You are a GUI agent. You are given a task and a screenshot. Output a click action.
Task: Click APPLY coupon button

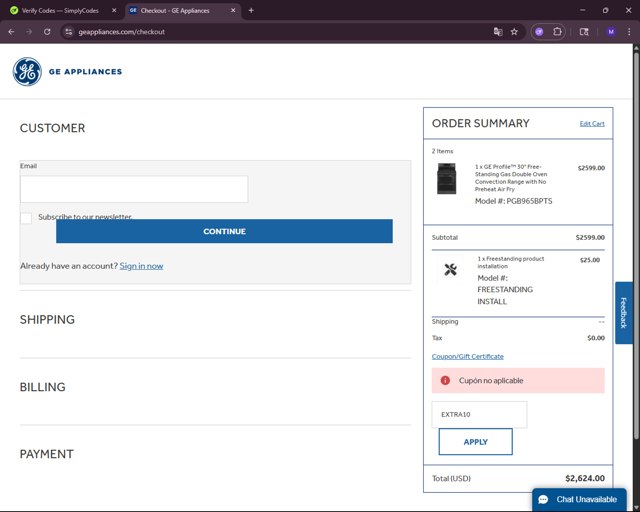(476, 442)
